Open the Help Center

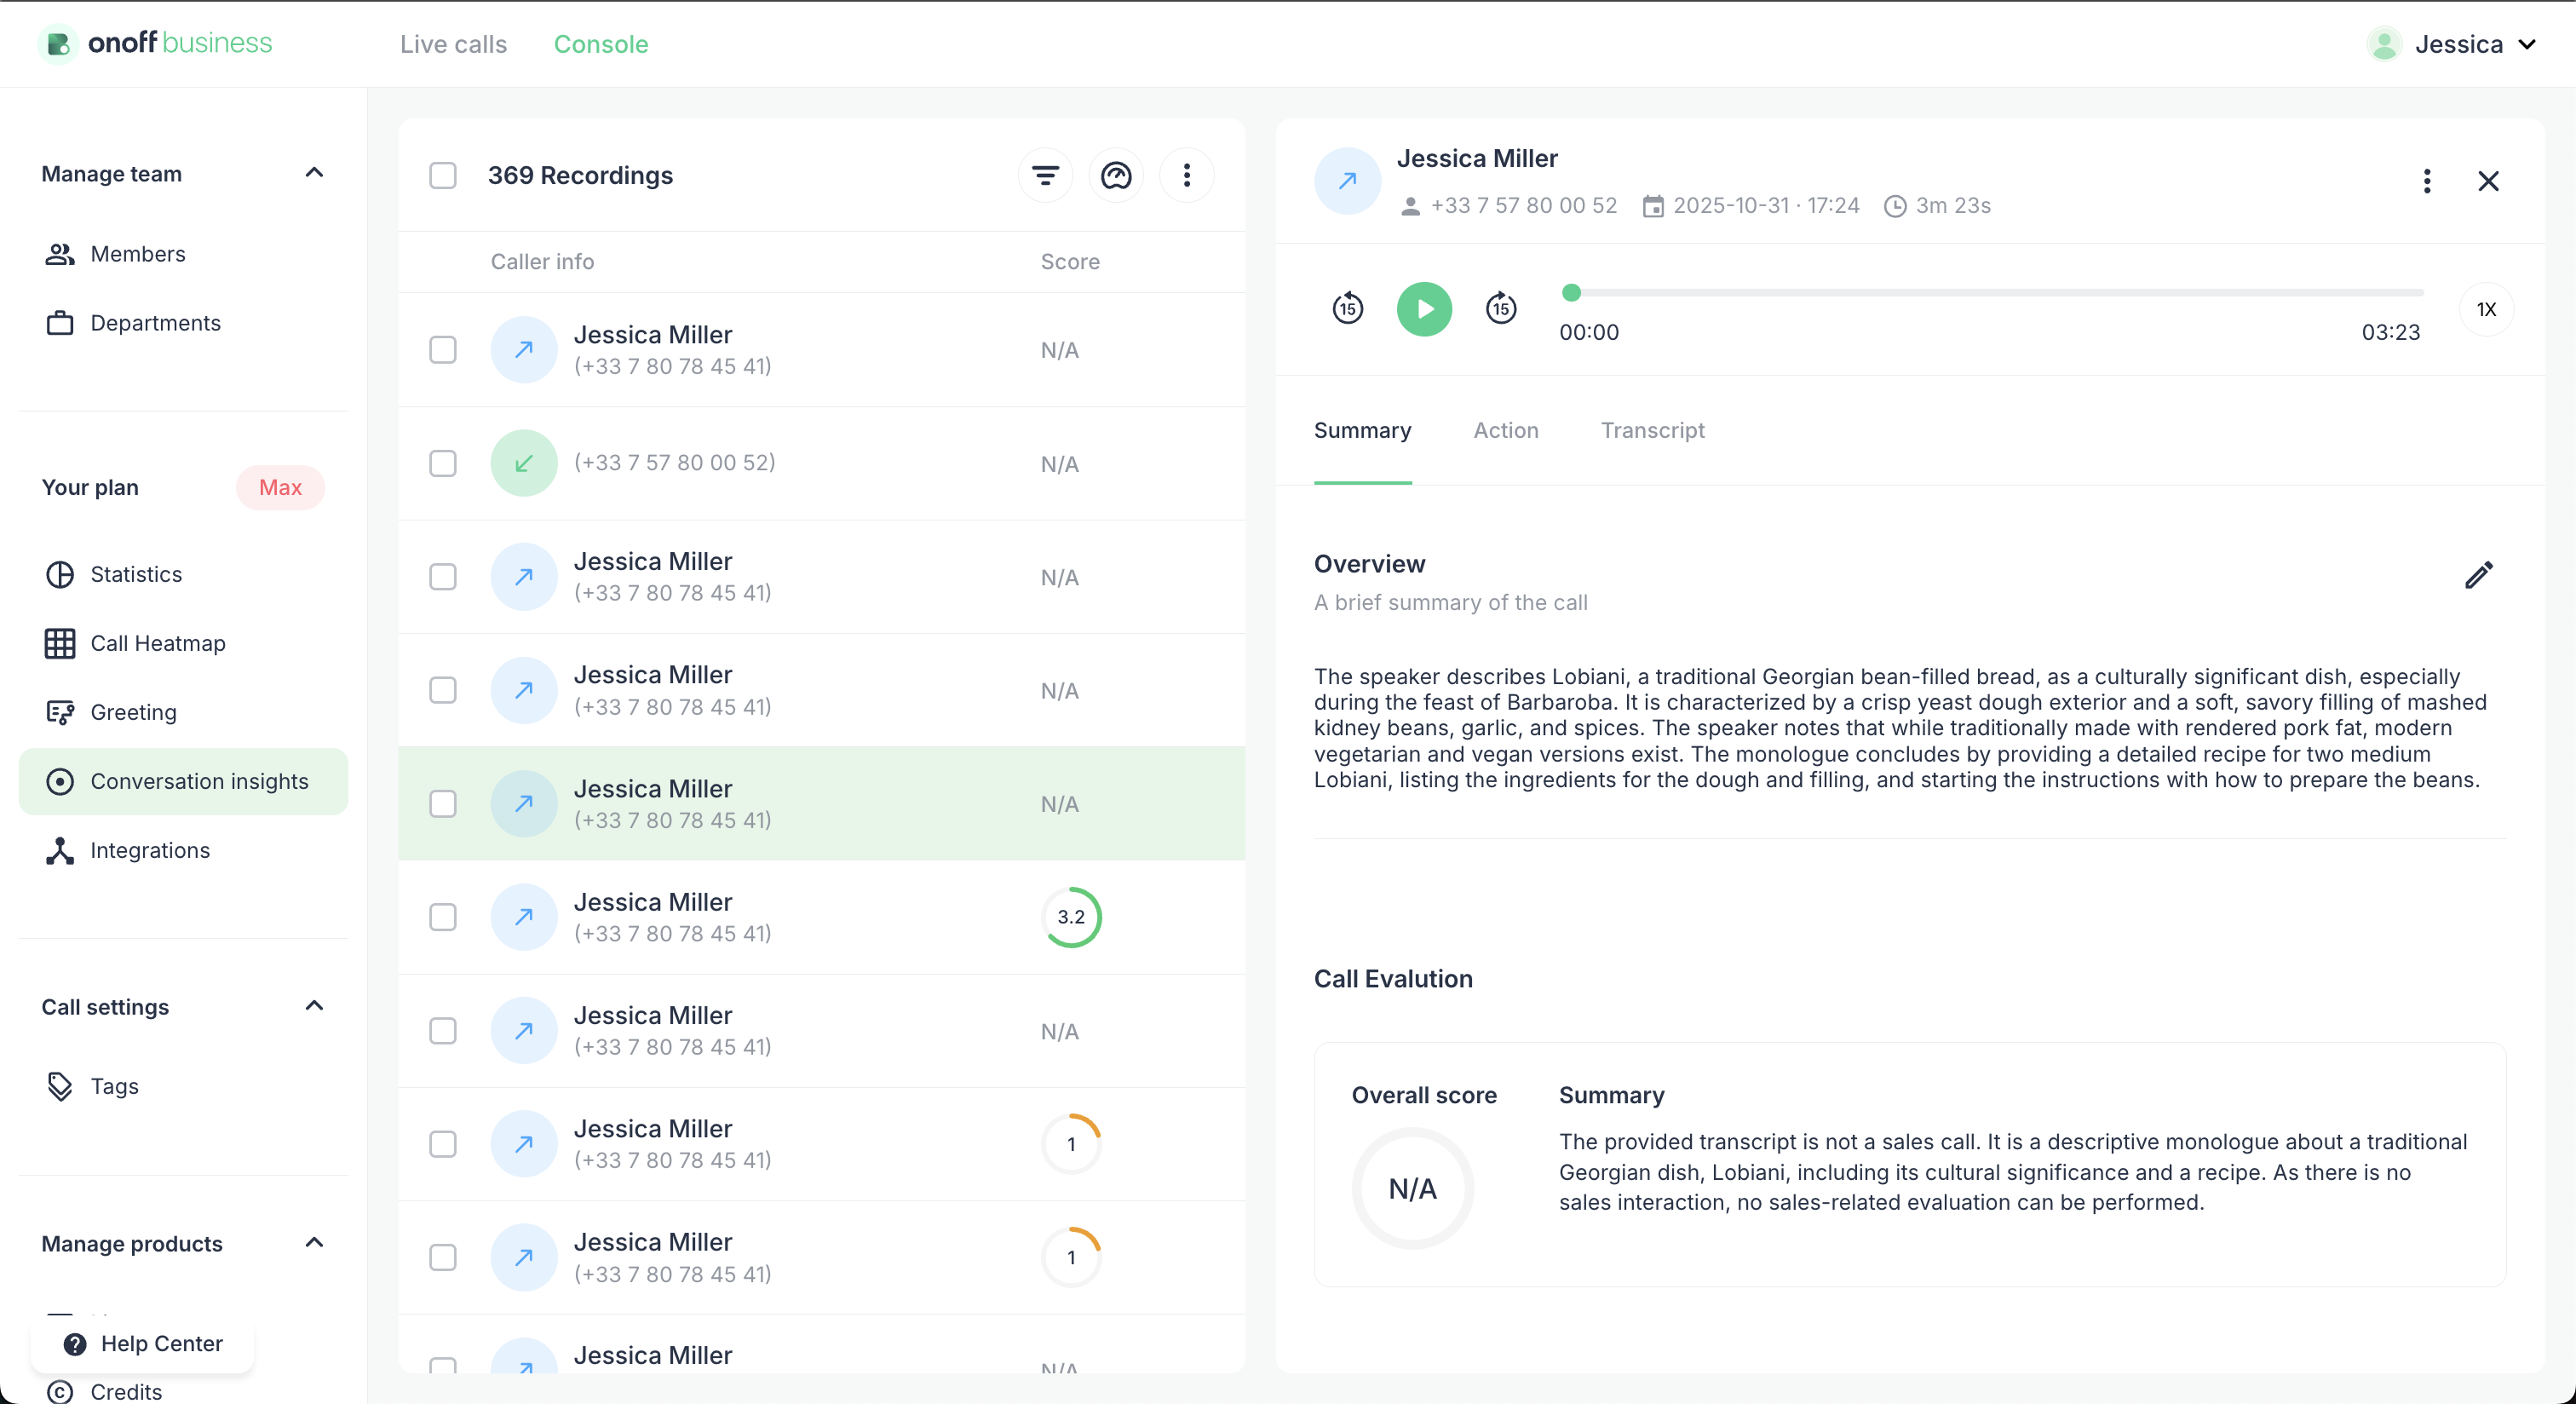143,1343
